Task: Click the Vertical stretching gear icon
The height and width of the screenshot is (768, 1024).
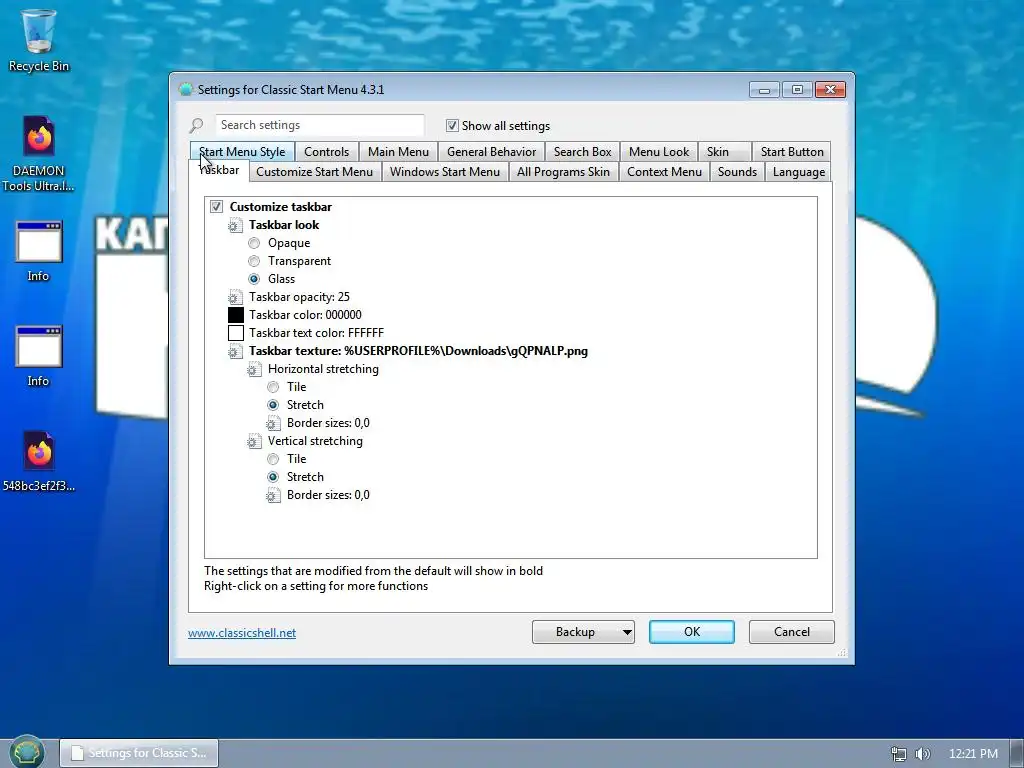Action: click(254, 441)
